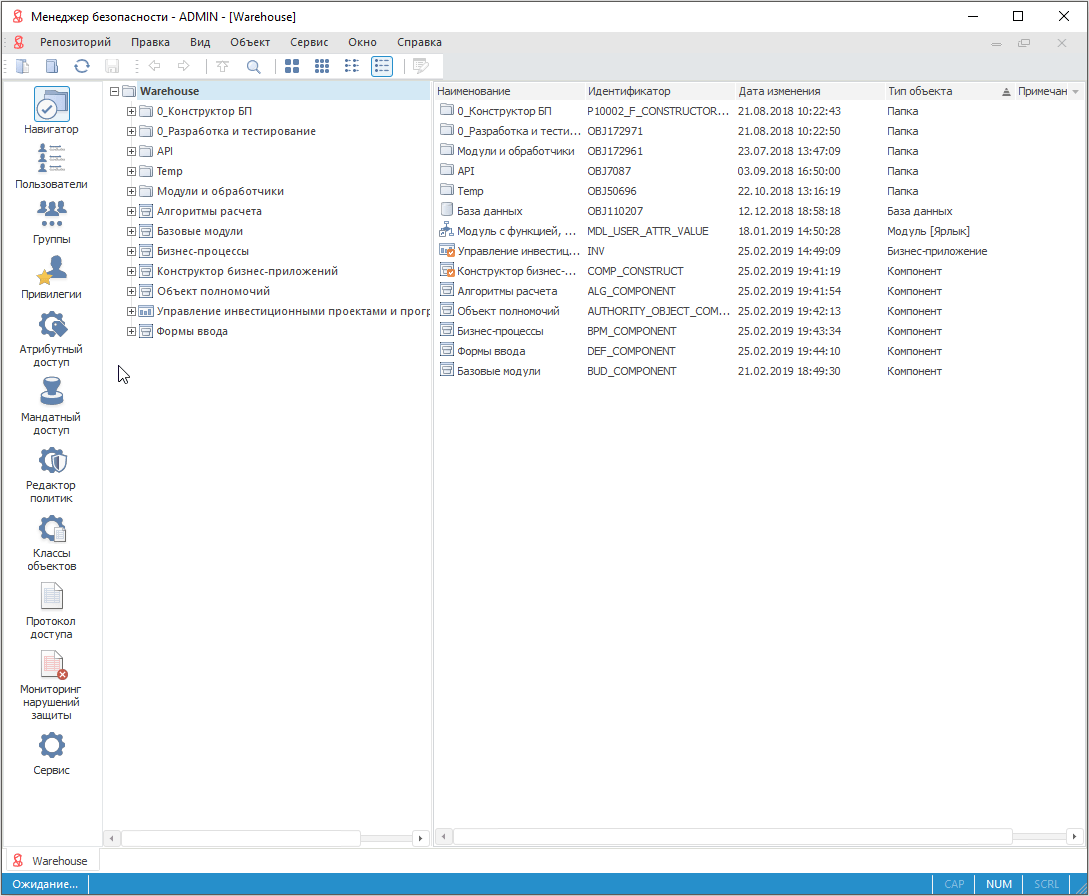This screenshot has width=1089, height=896.
Task: Expand 0_Разработка и тестирование tree node
Action: (131, 131)
